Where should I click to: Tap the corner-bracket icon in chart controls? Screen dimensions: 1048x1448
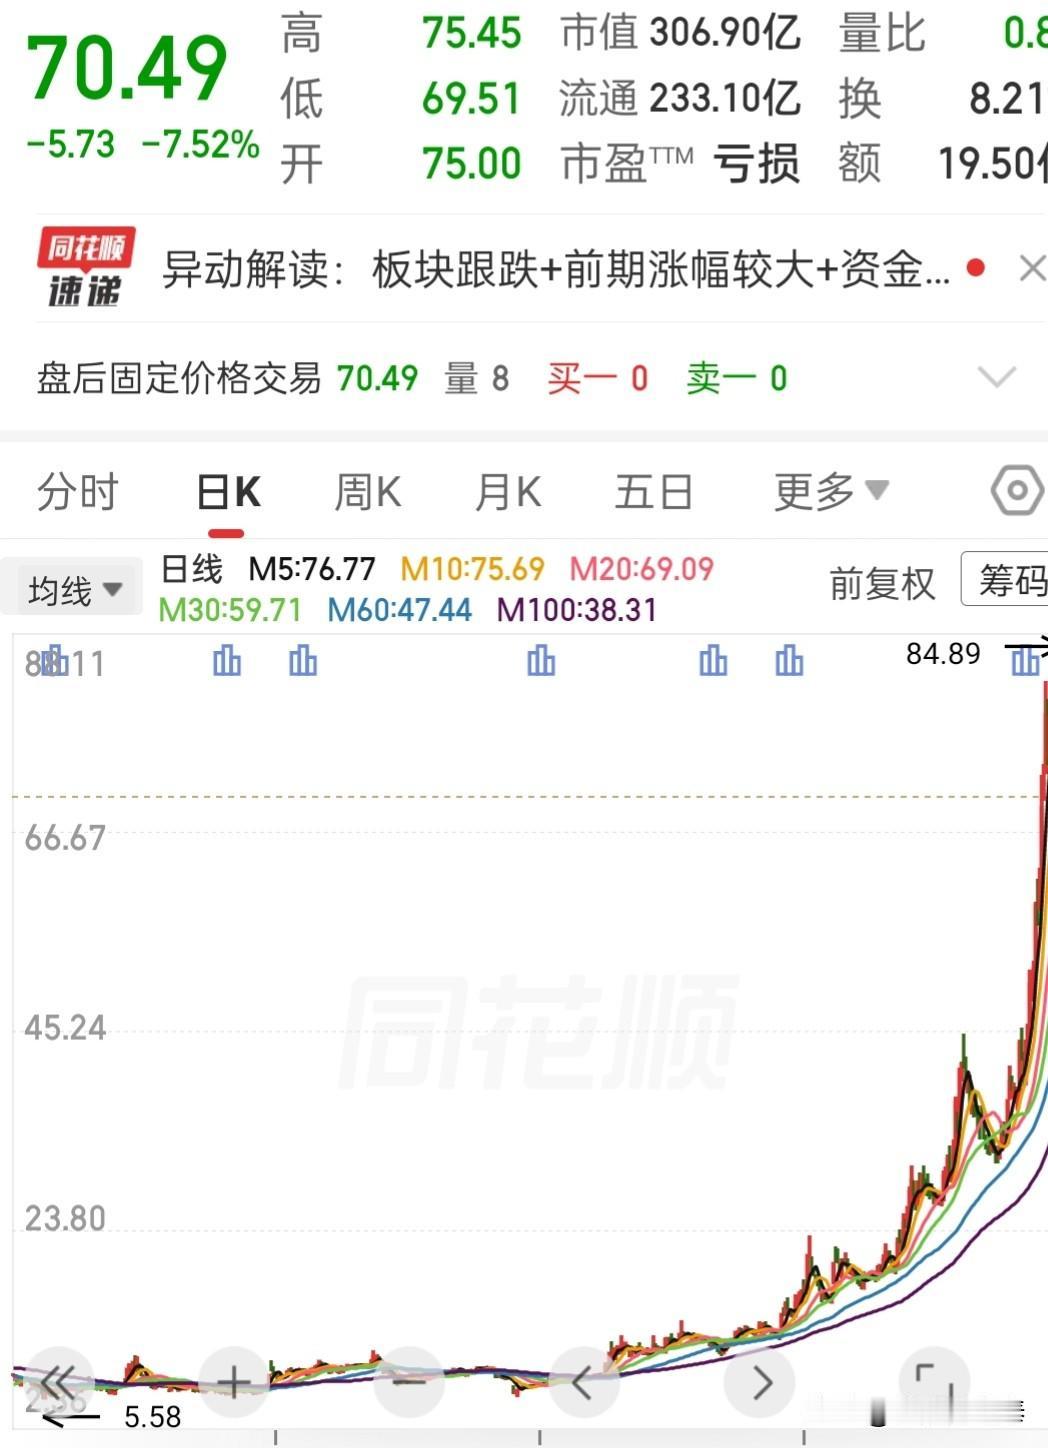tap(935, 1382)
